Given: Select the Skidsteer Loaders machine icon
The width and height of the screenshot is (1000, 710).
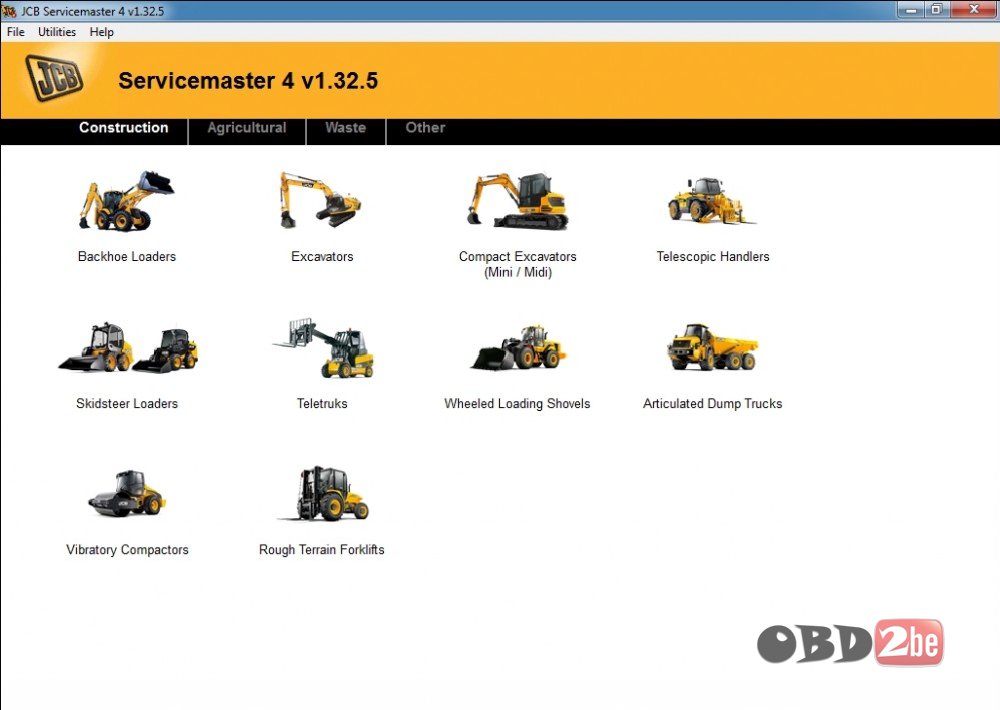Looking at the screenshot, I should pyautogui.click(x=128, y=348).
